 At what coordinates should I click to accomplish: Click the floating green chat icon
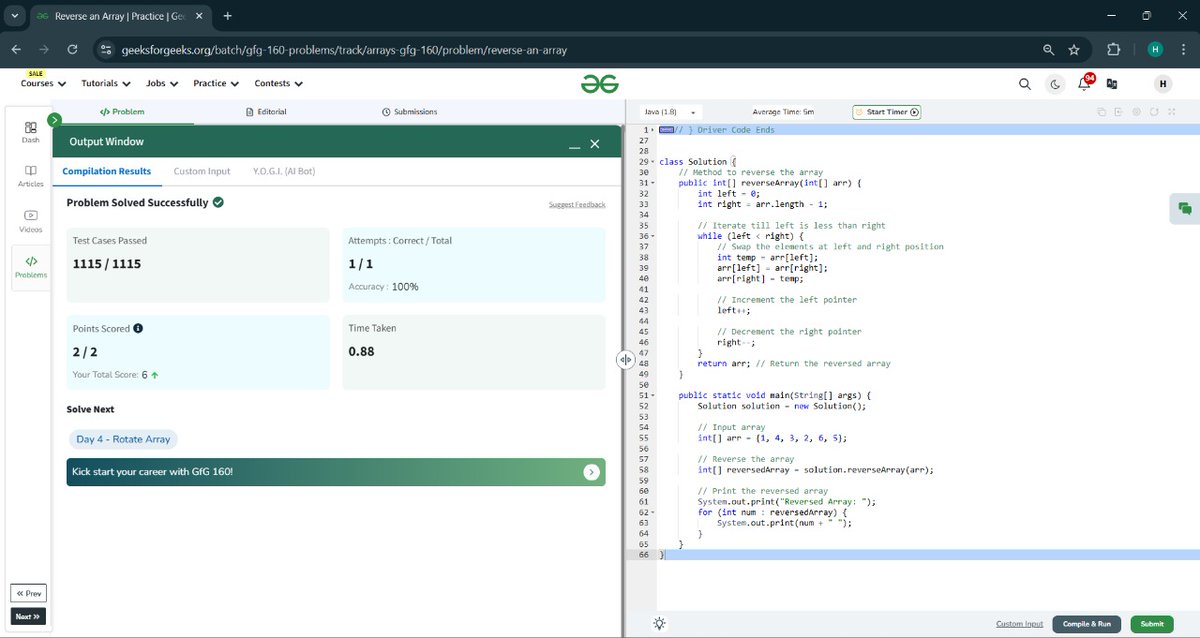pos(1185,208)
